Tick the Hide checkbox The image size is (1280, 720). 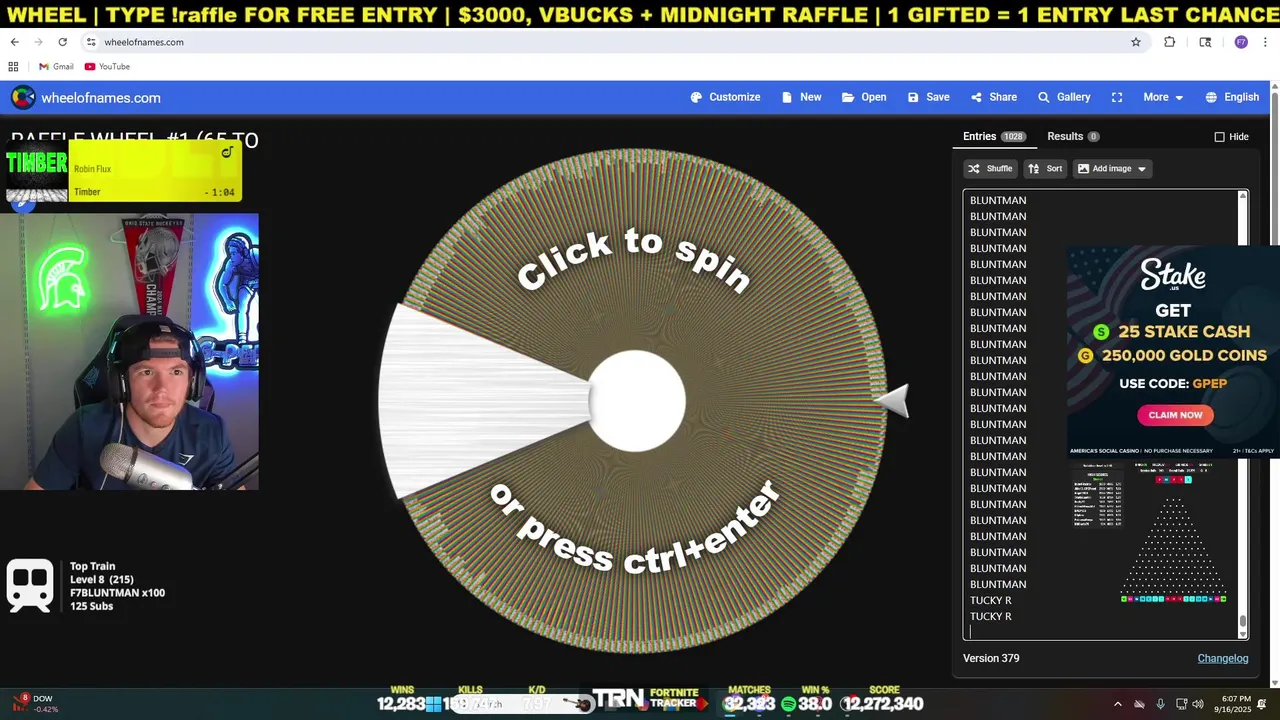click(1219, 137)
